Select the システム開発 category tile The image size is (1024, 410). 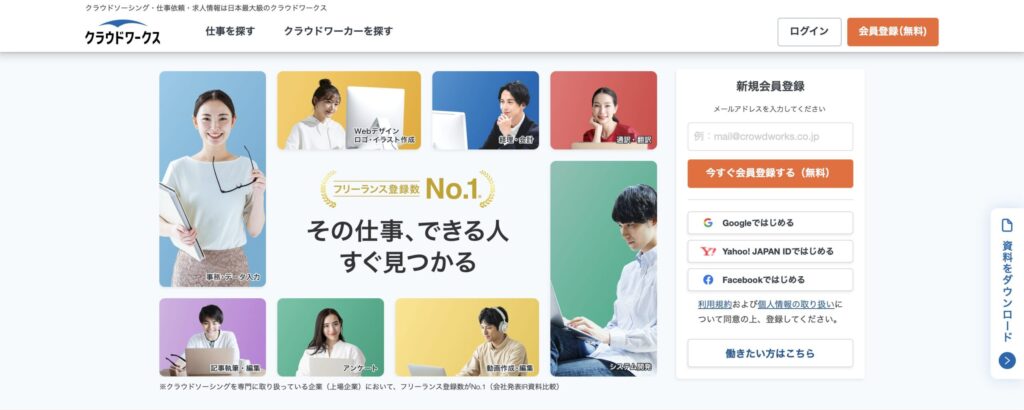coord(603,268)
